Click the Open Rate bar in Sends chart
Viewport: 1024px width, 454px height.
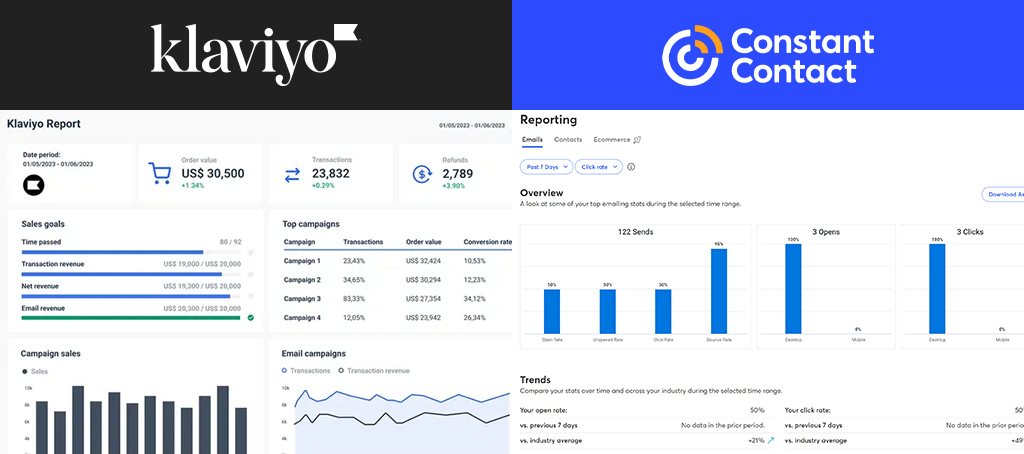click(x=551, y=312)
